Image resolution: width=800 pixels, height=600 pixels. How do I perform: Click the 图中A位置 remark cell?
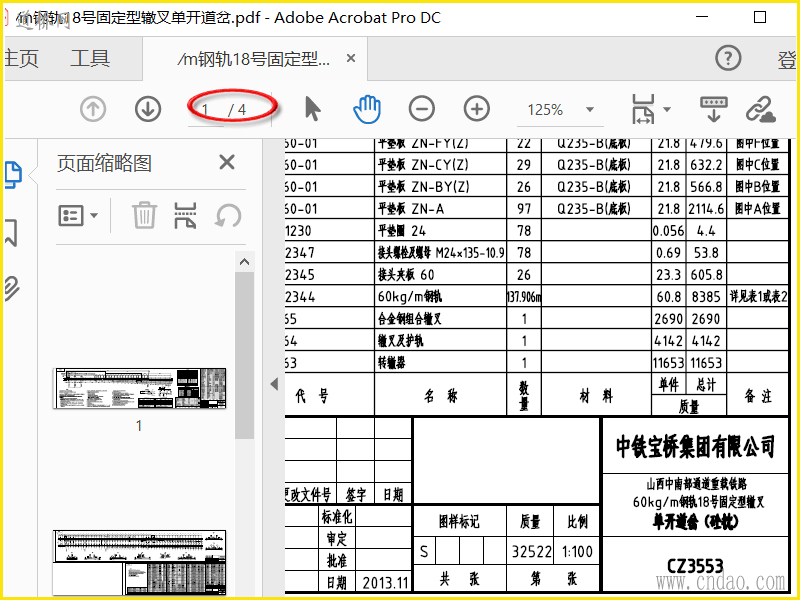point(758,209)
